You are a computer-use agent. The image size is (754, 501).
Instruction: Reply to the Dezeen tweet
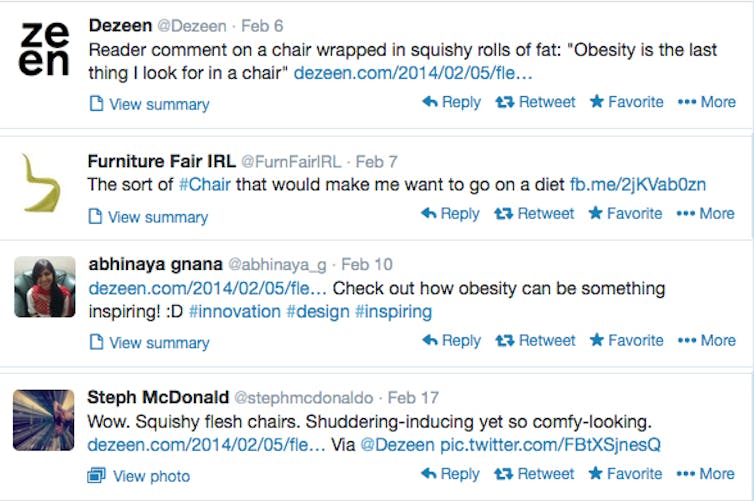point(451,102)
